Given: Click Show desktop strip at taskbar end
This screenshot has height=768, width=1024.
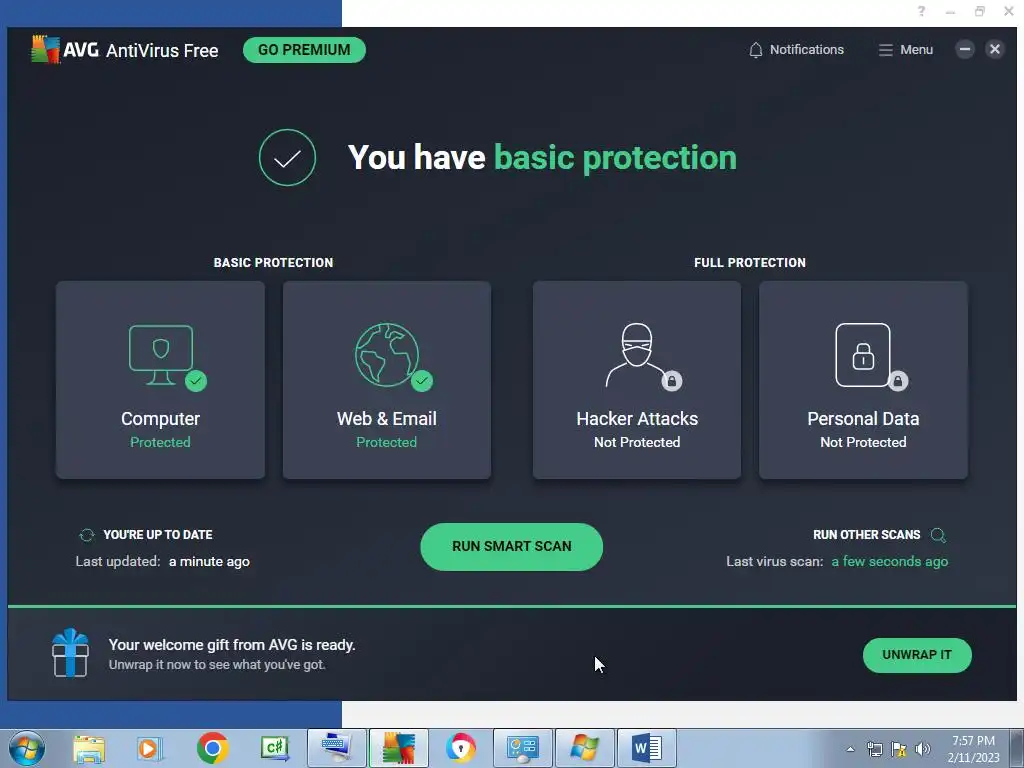Looking at the screenshot, I should 1017,748.
